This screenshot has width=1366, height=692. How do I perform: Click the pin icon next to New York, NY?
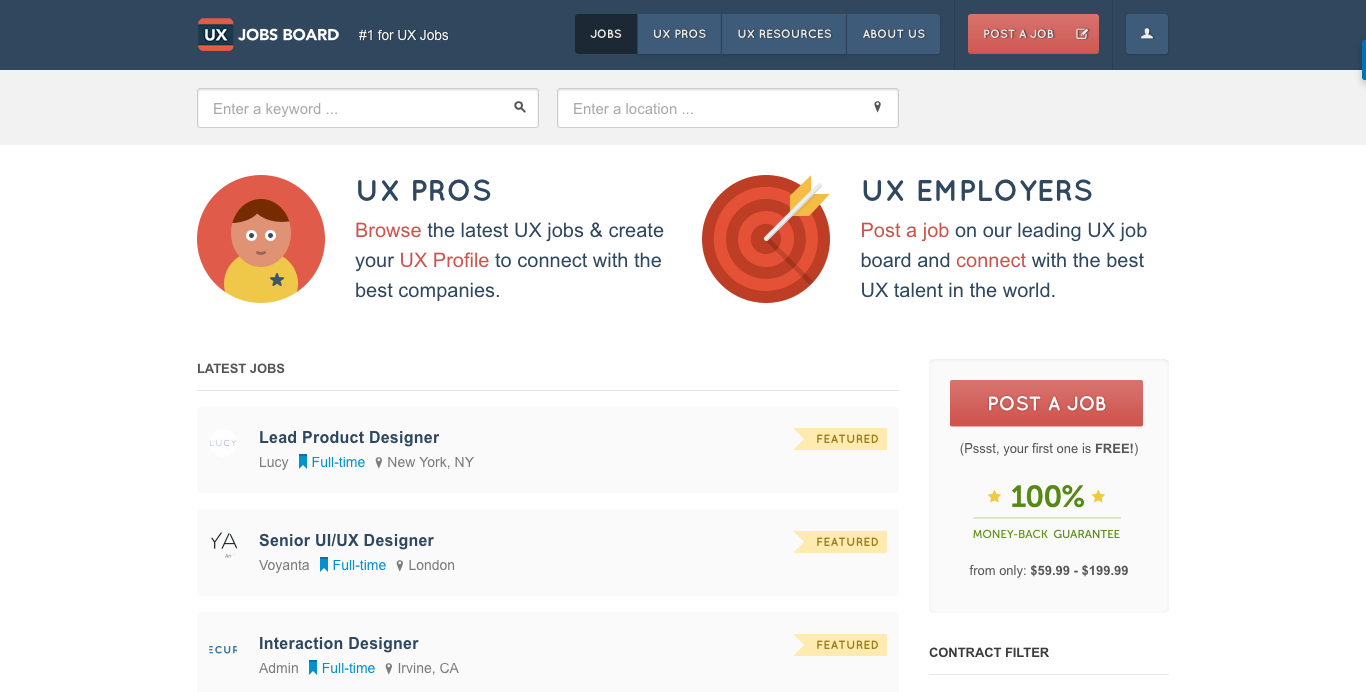coord(379,462)
